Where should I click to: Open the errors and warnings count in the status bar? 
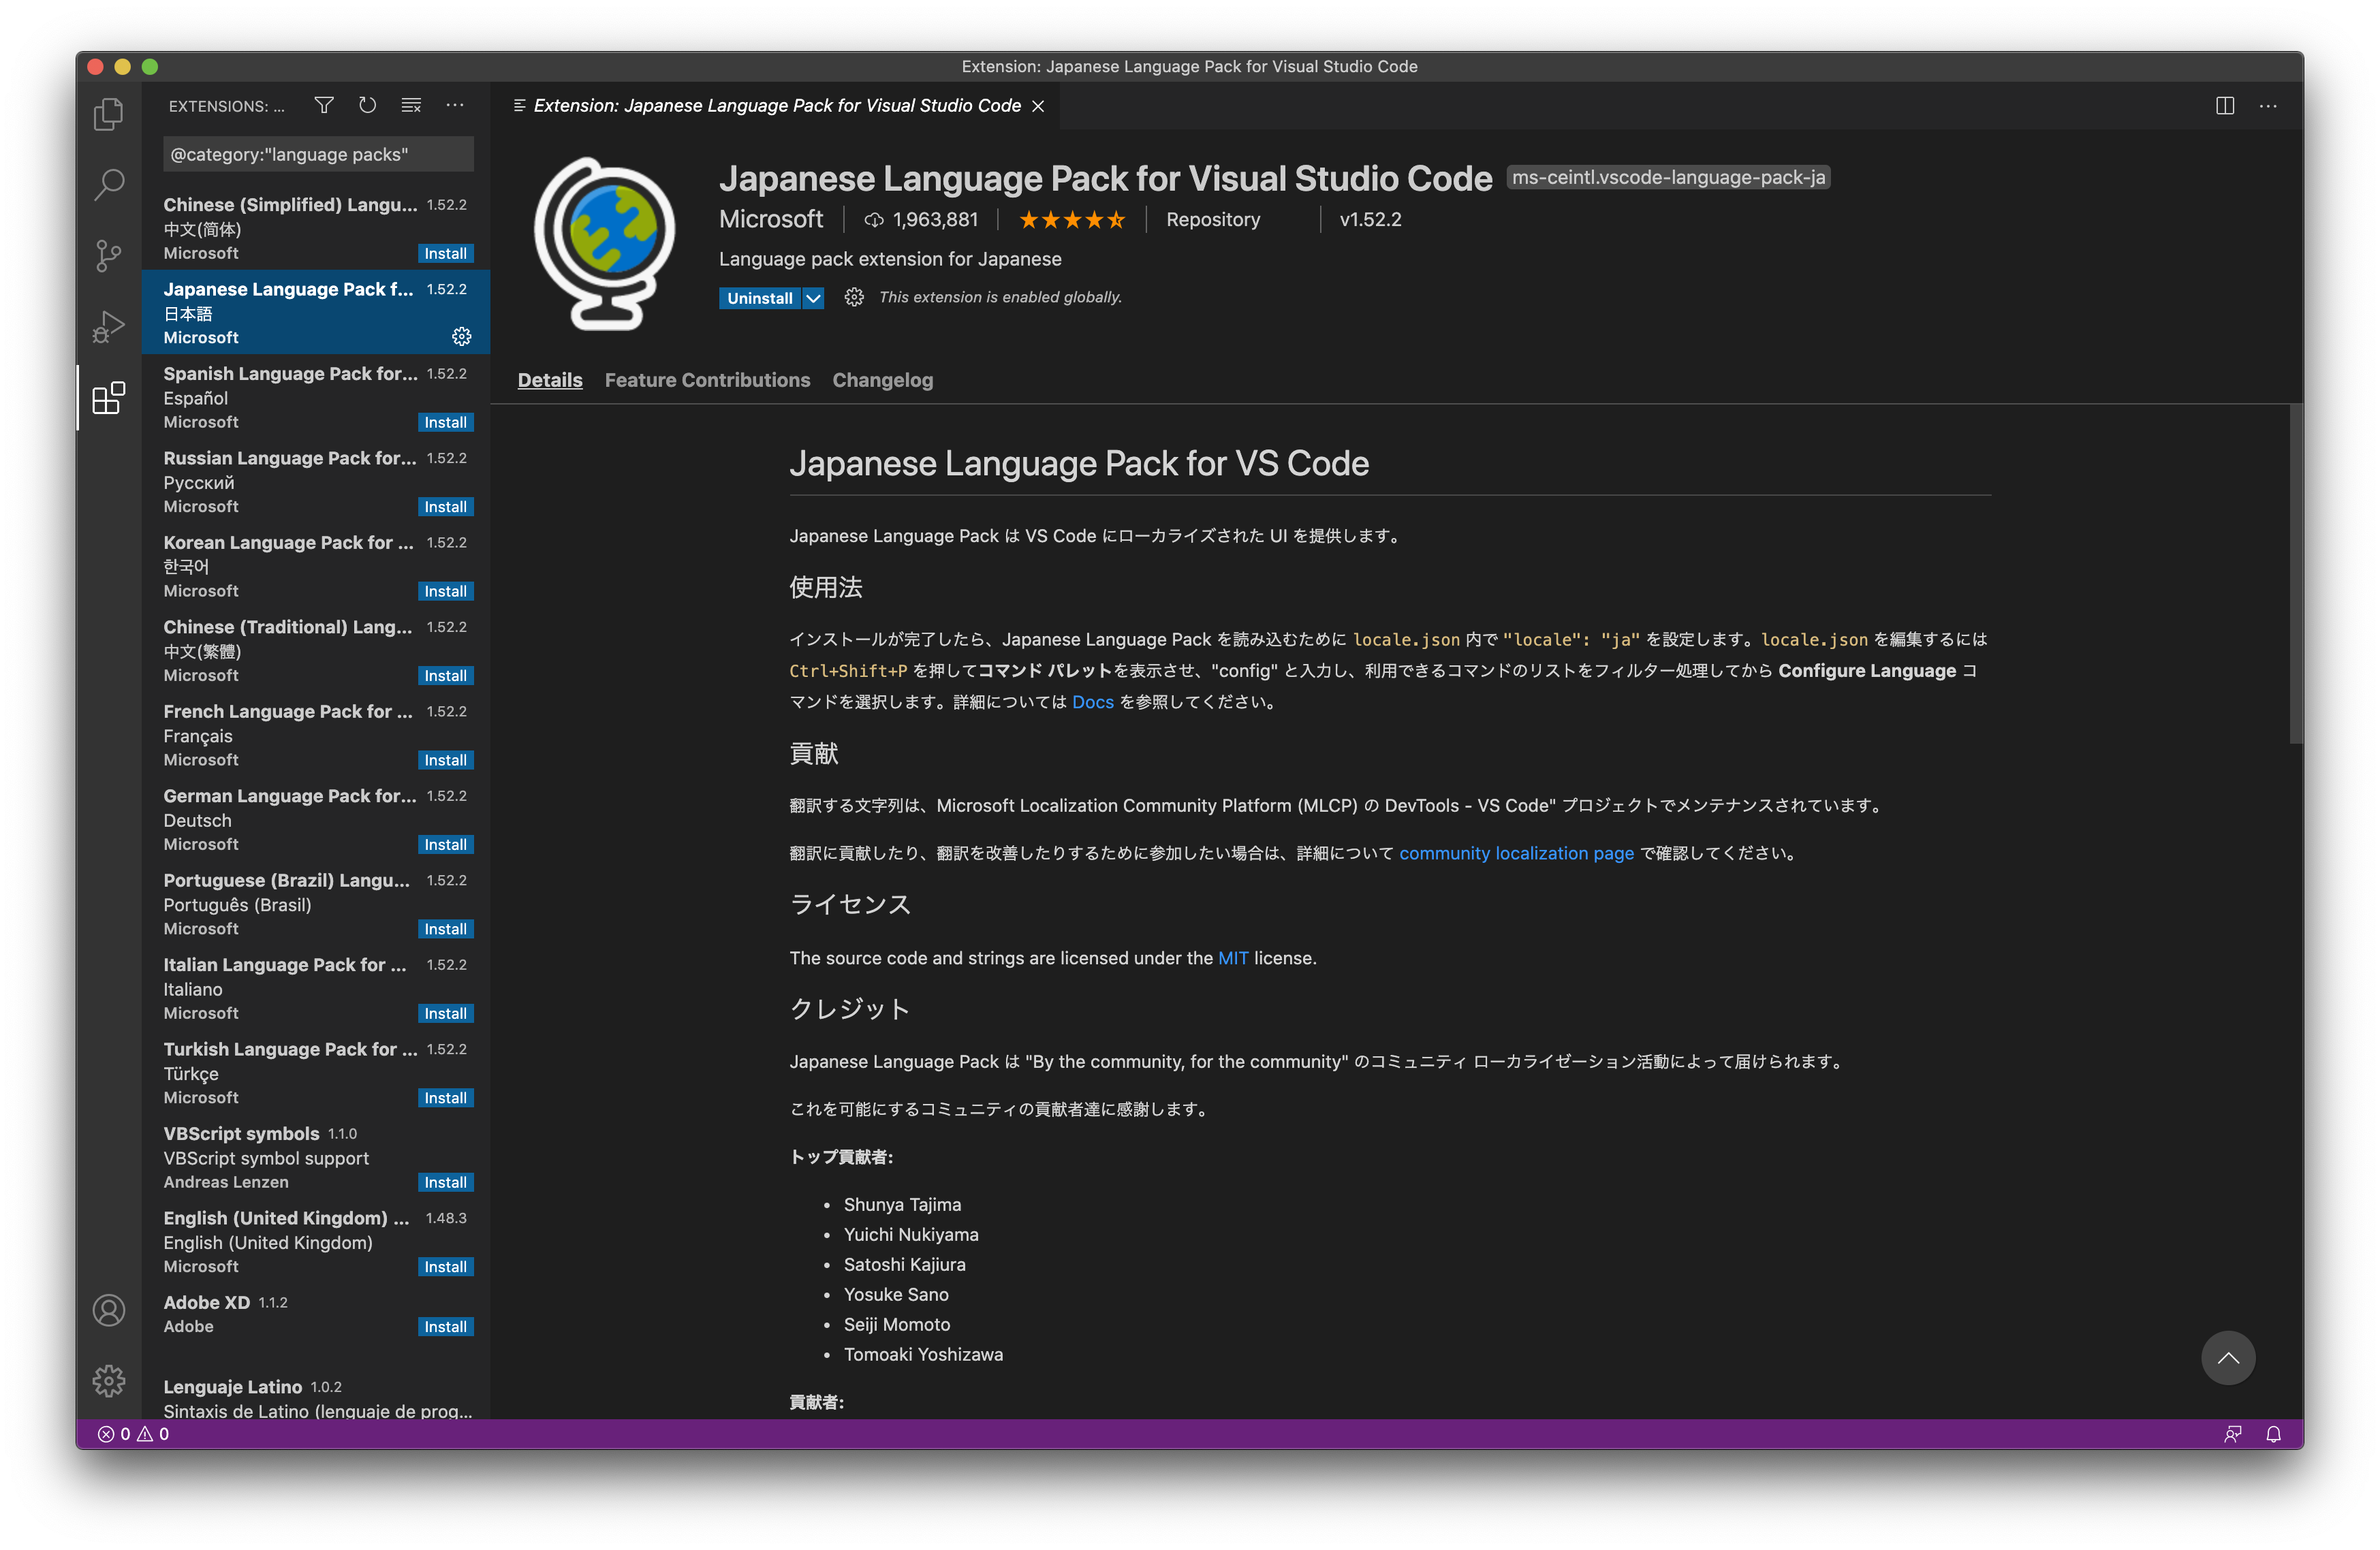pyautogui.click(x=134, y=1433)
